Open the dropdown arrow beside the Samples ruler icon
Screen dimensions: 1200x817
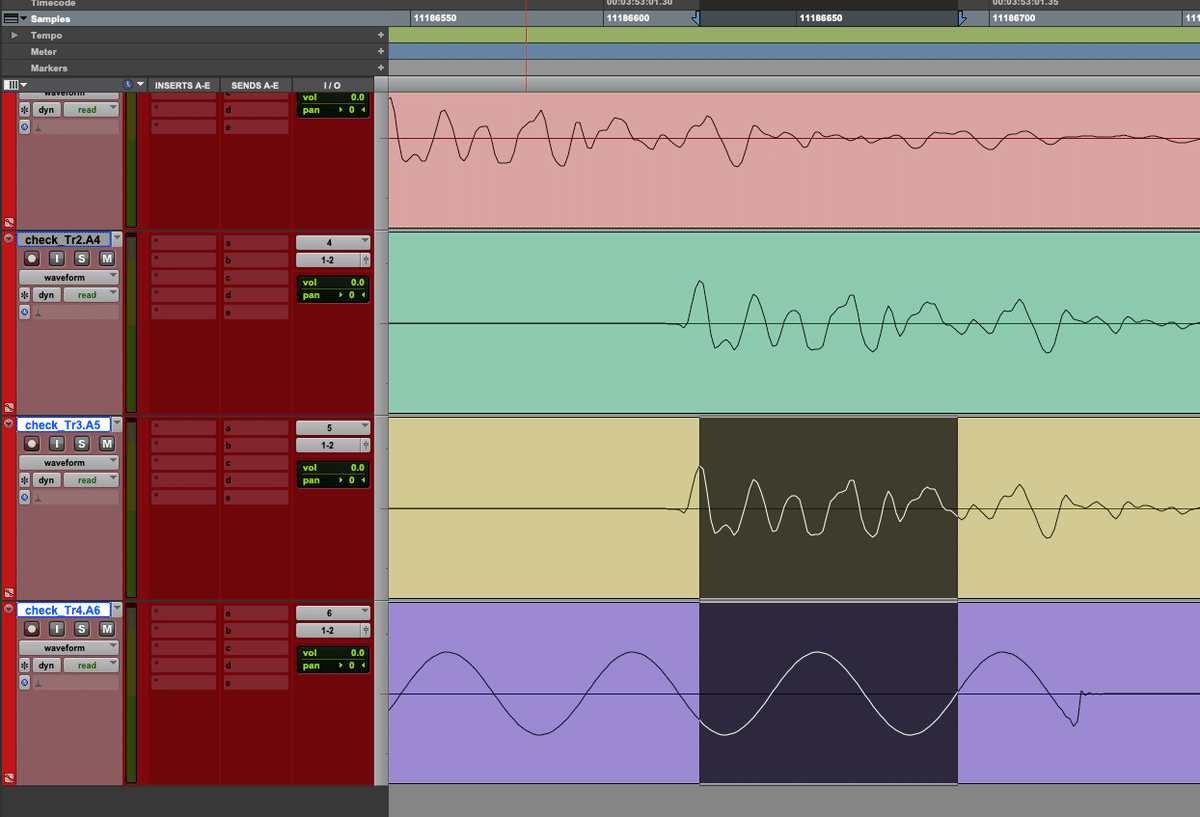(24, 19)
